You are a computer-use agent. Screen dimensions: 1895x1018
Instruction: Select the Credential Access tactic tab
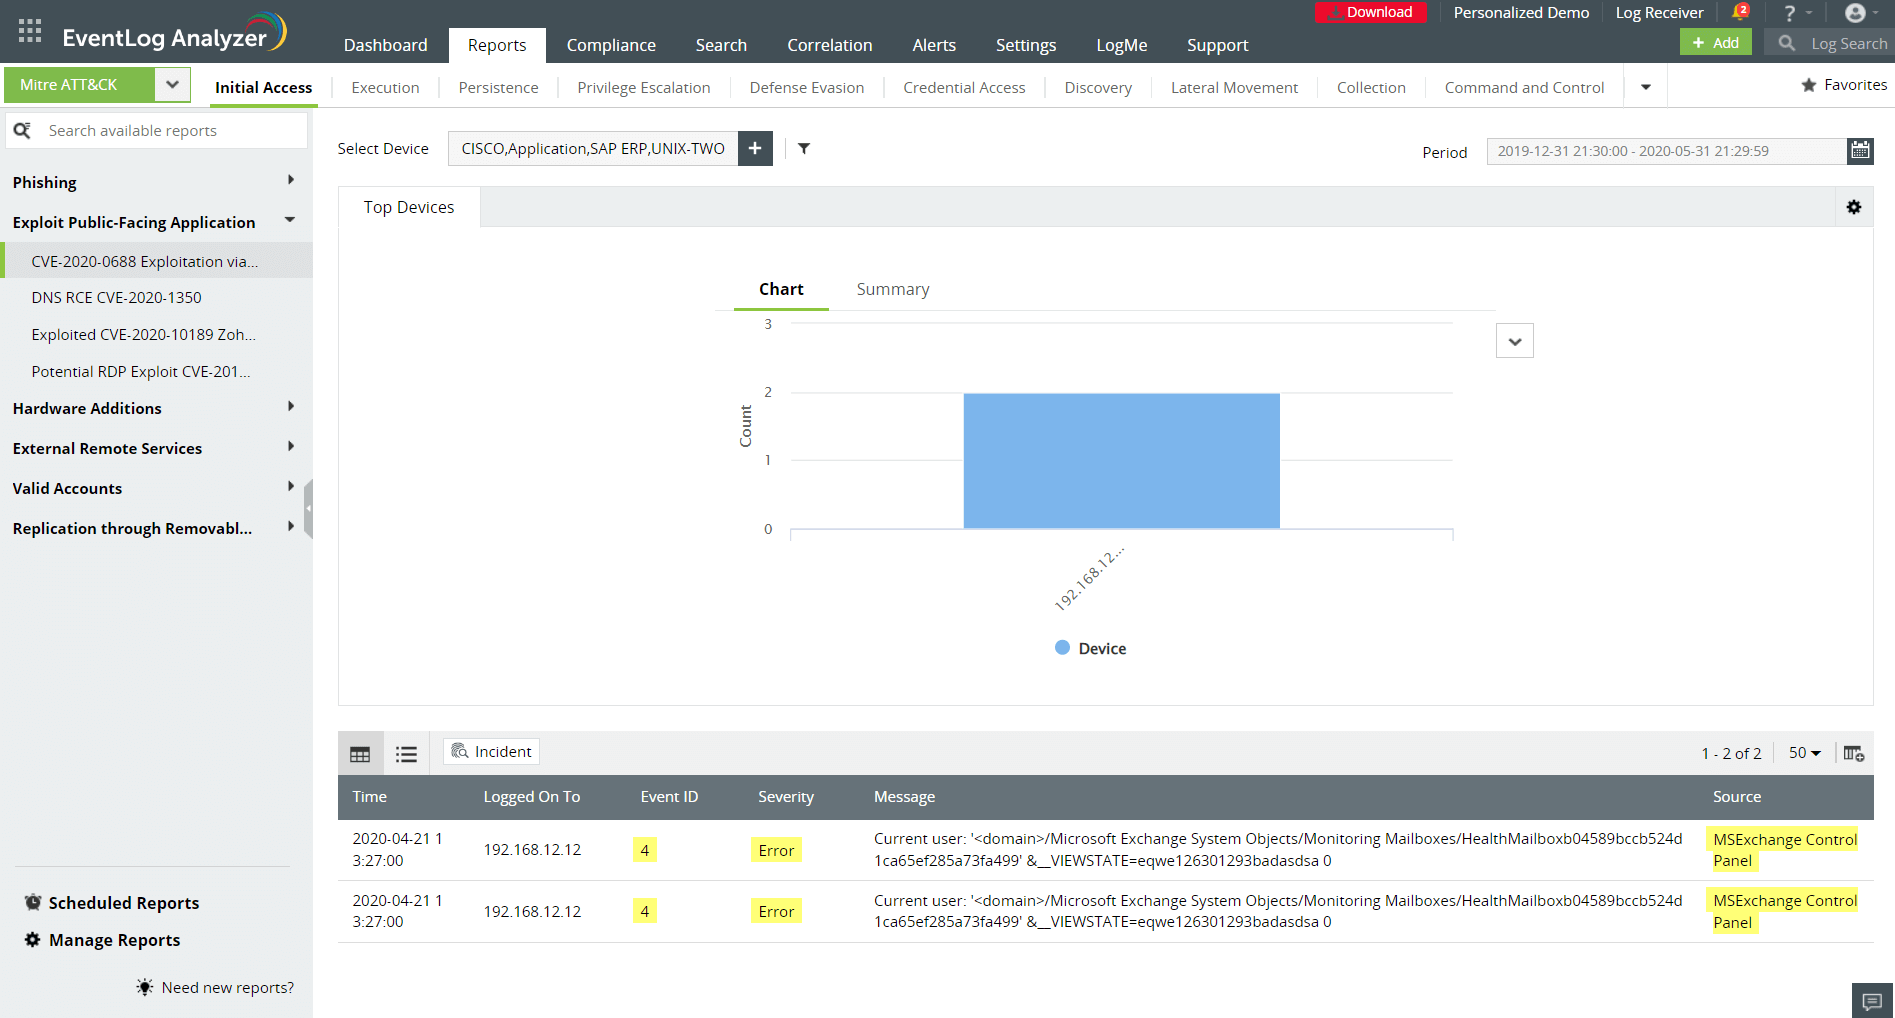964,88
